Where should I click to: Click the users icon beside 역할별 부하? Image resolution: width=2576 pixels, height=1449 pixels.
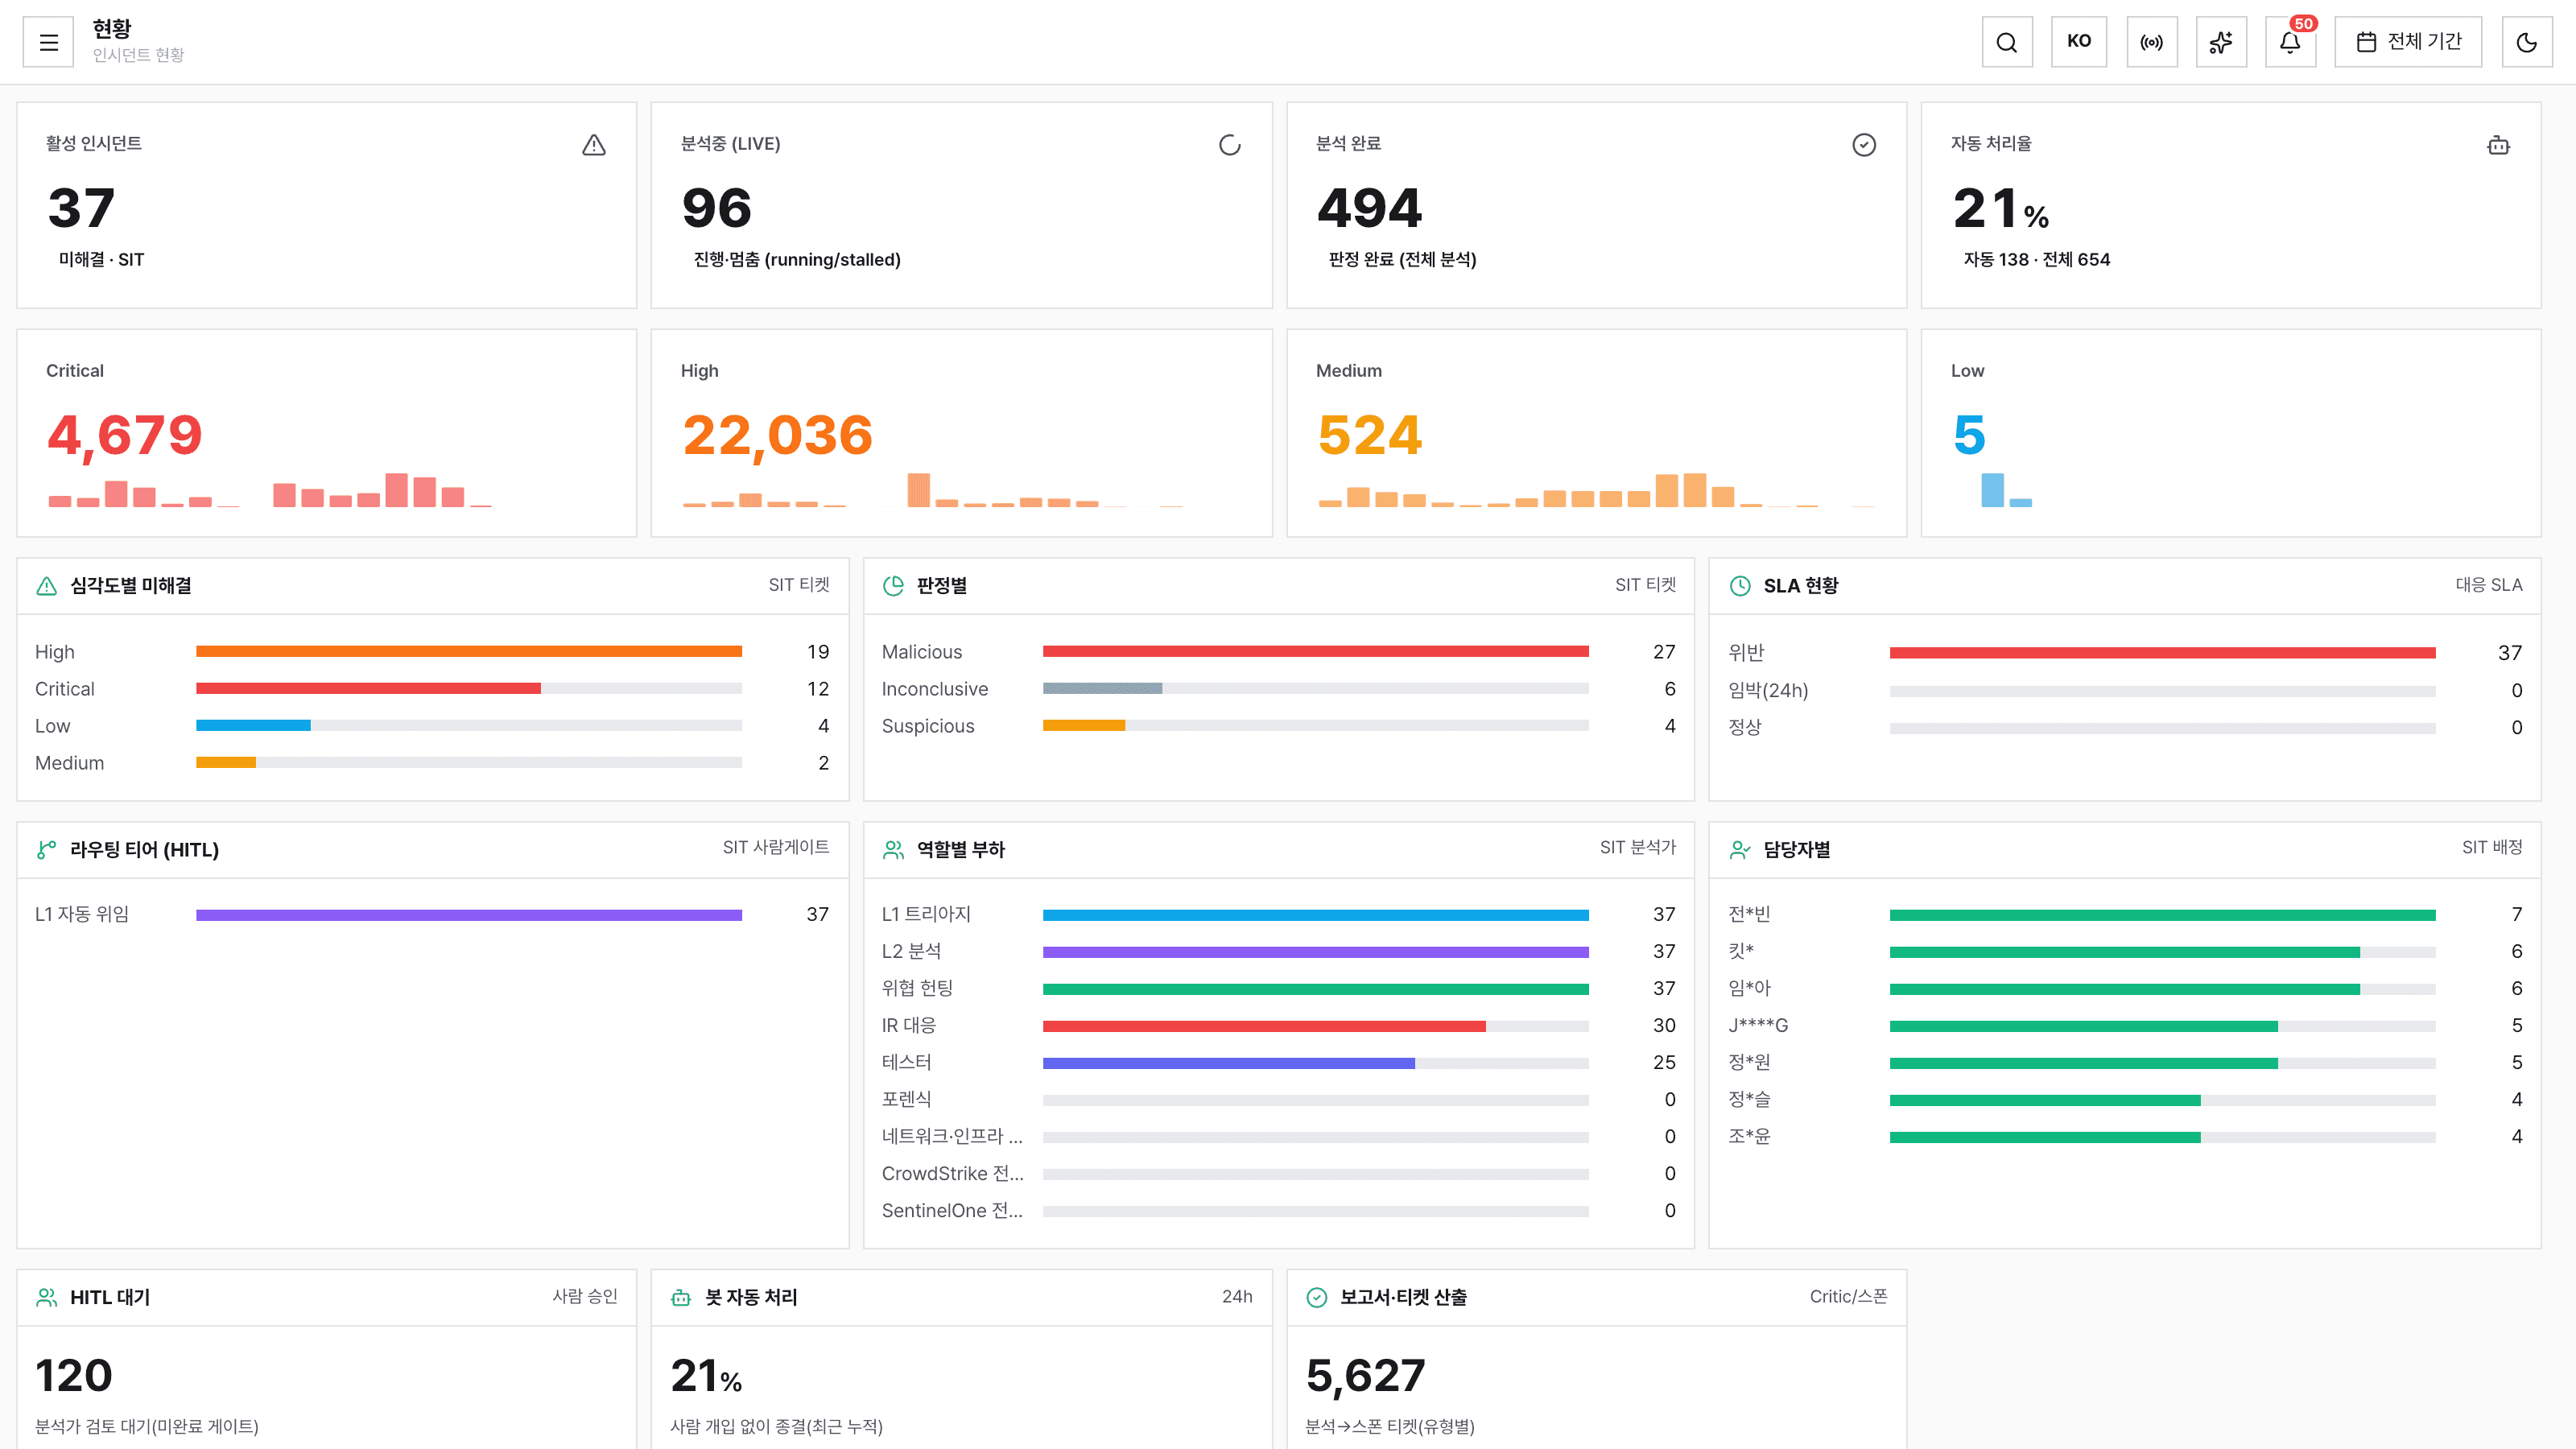click(x=893, y=850)
